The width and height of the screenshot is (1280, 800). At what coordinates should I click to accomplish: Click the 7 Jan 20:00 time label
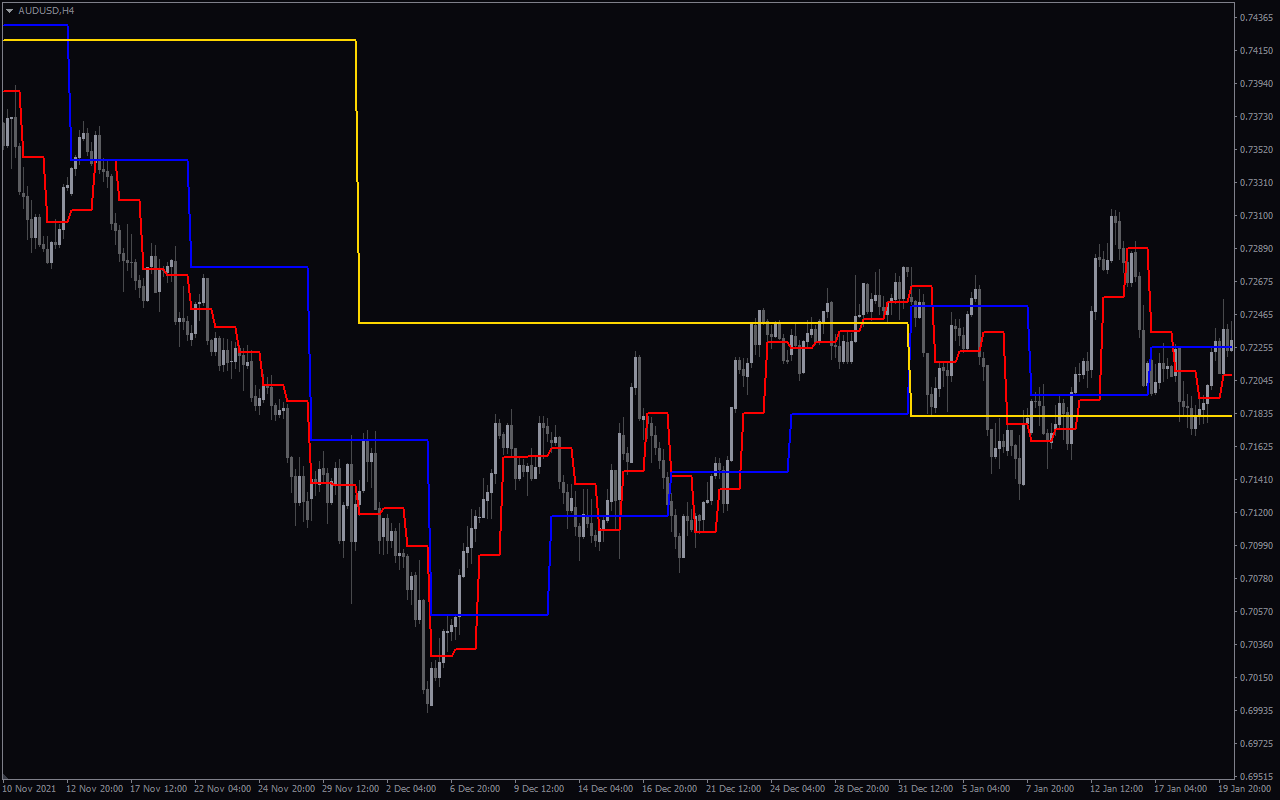1051,789
